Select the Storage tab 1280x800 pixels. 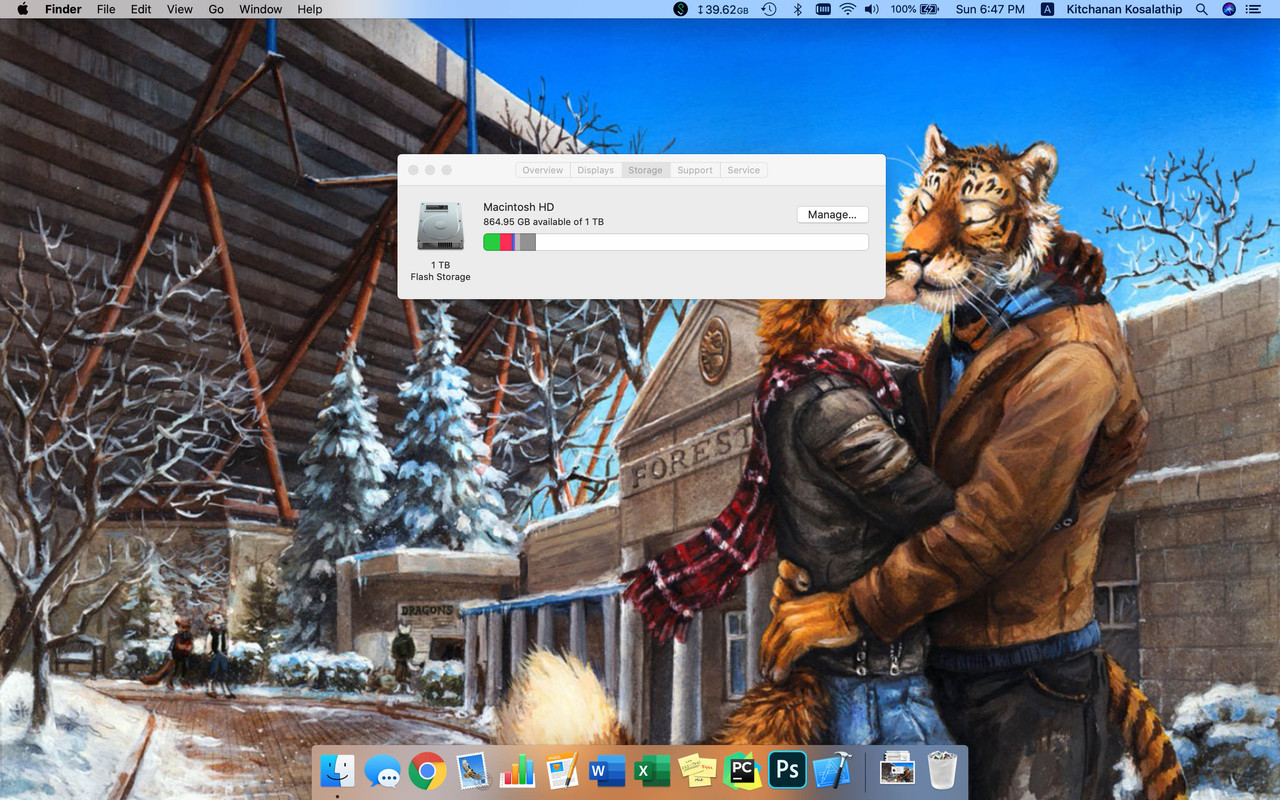tap(645, 170)
